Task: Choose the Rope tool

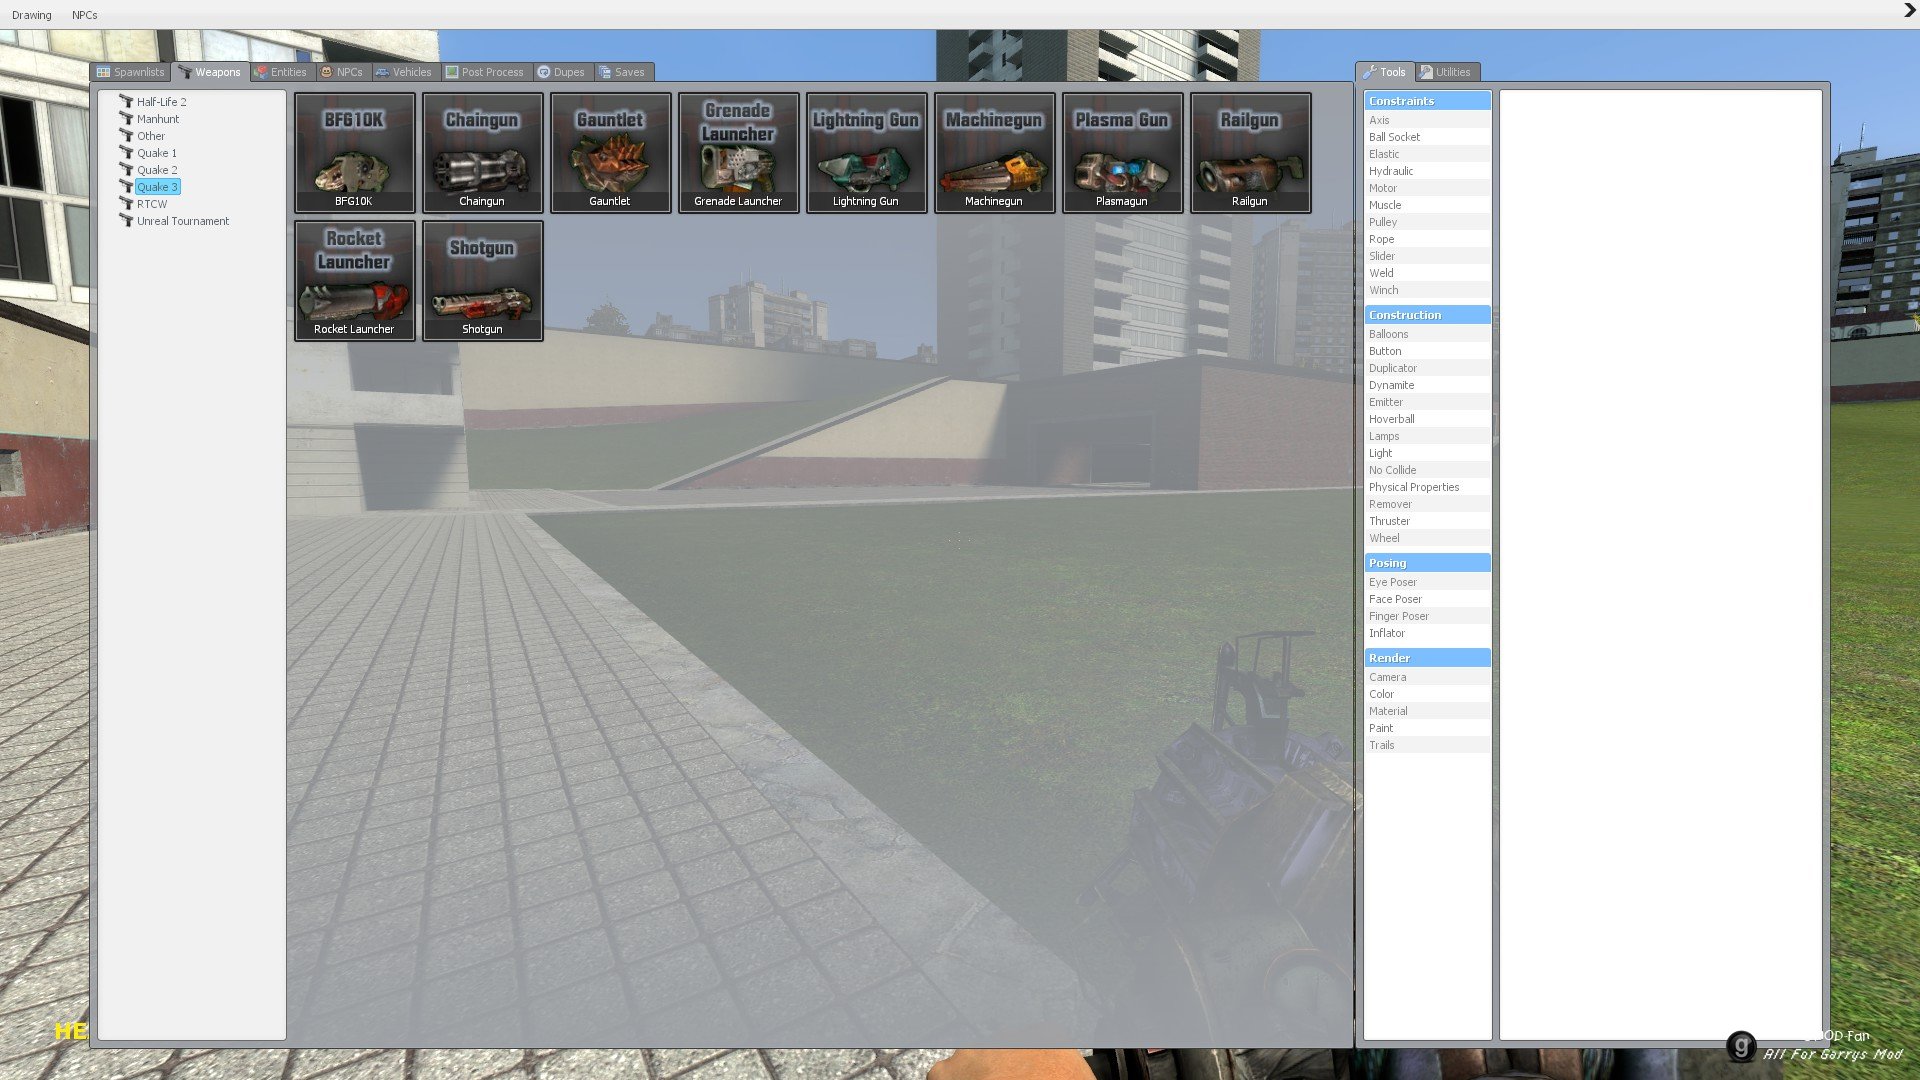Action: (x=1427, y=239)
